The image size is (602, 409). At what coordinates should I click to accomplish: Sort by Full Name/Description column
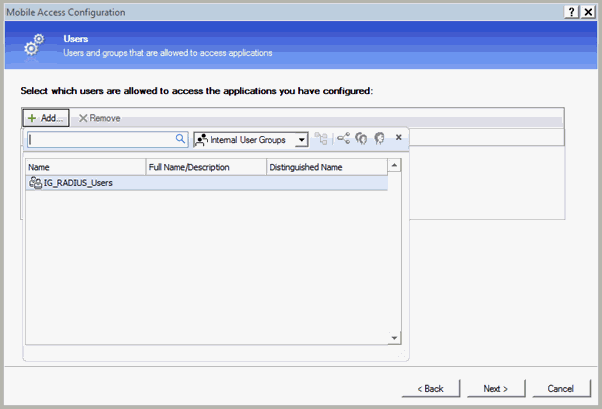click(205, 167)
